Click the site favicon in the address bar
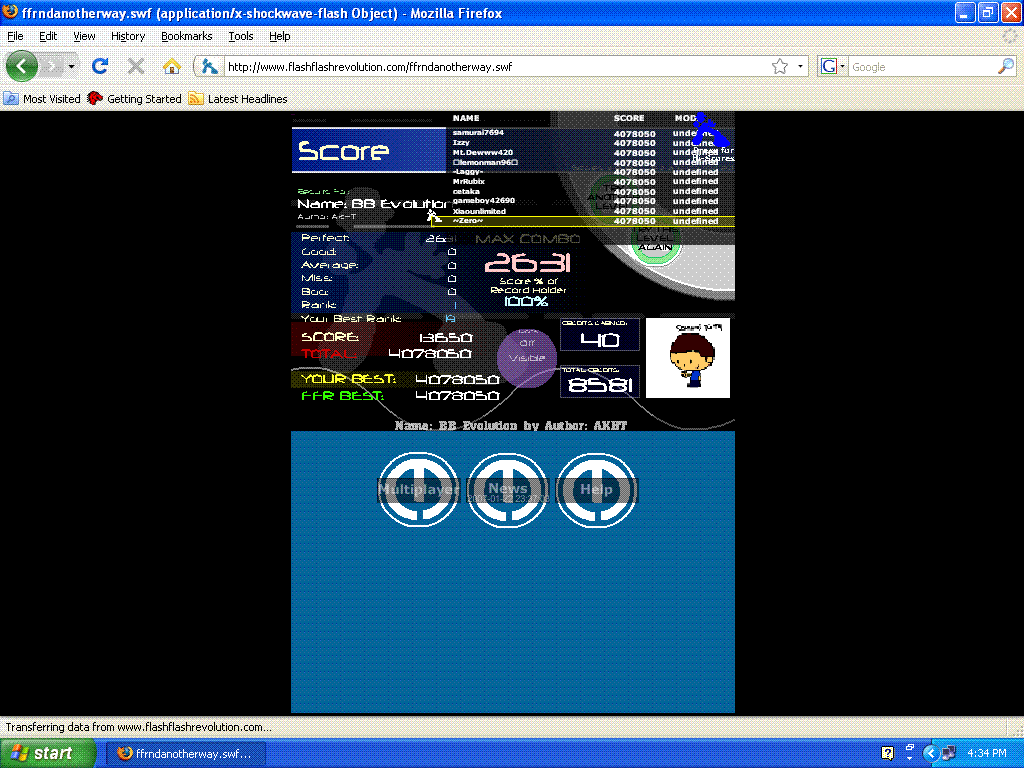This screenshot has height=768, width=1024. [x=209, y=67]
